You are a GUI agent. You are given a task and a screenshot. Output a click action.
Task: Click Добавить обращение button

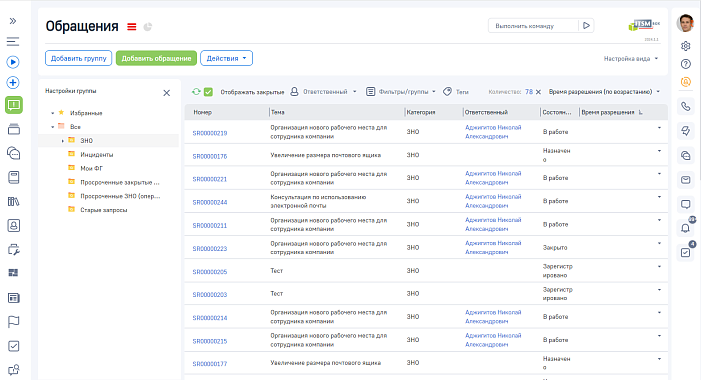(156, 58)
